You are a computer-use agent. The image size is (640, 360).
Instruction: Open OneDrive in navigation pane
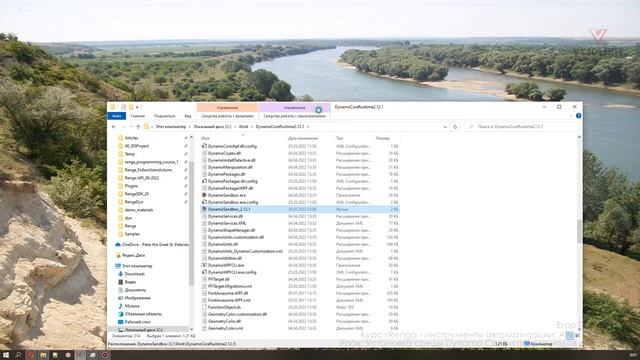[152, 244]
